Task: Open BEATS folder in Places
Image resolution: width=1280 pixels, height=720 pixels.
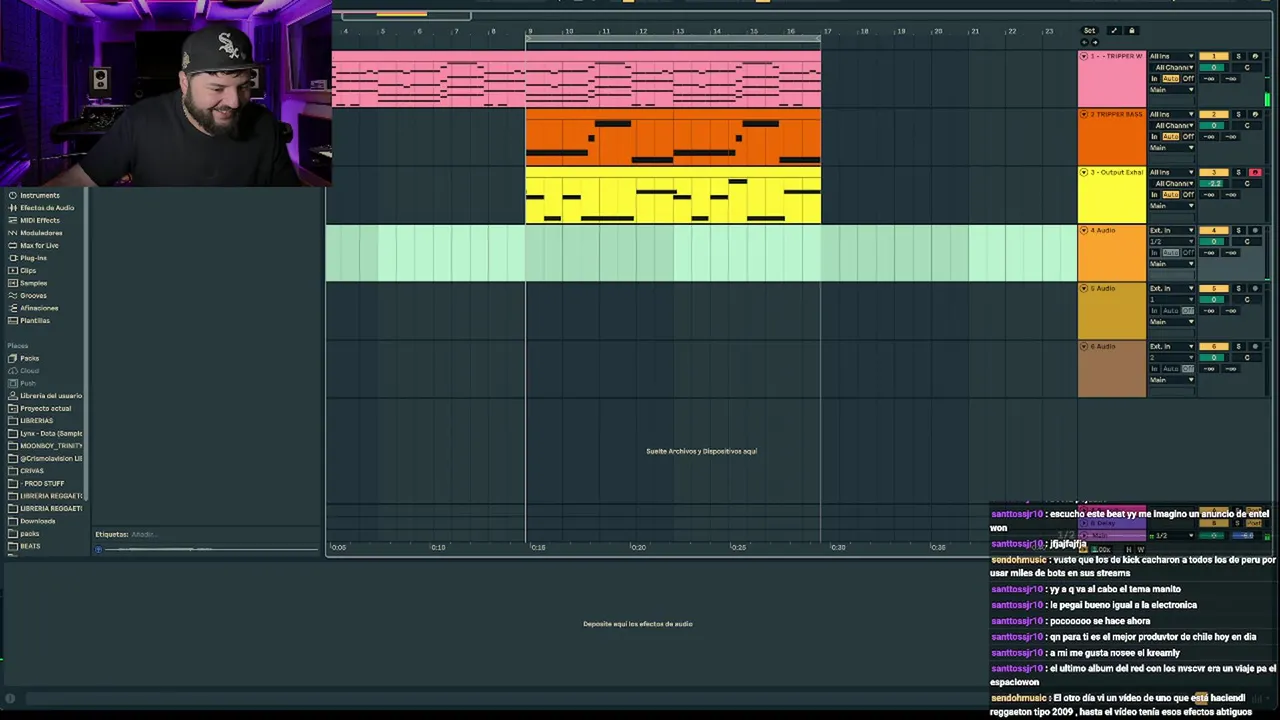Action: tap(30, 546)
